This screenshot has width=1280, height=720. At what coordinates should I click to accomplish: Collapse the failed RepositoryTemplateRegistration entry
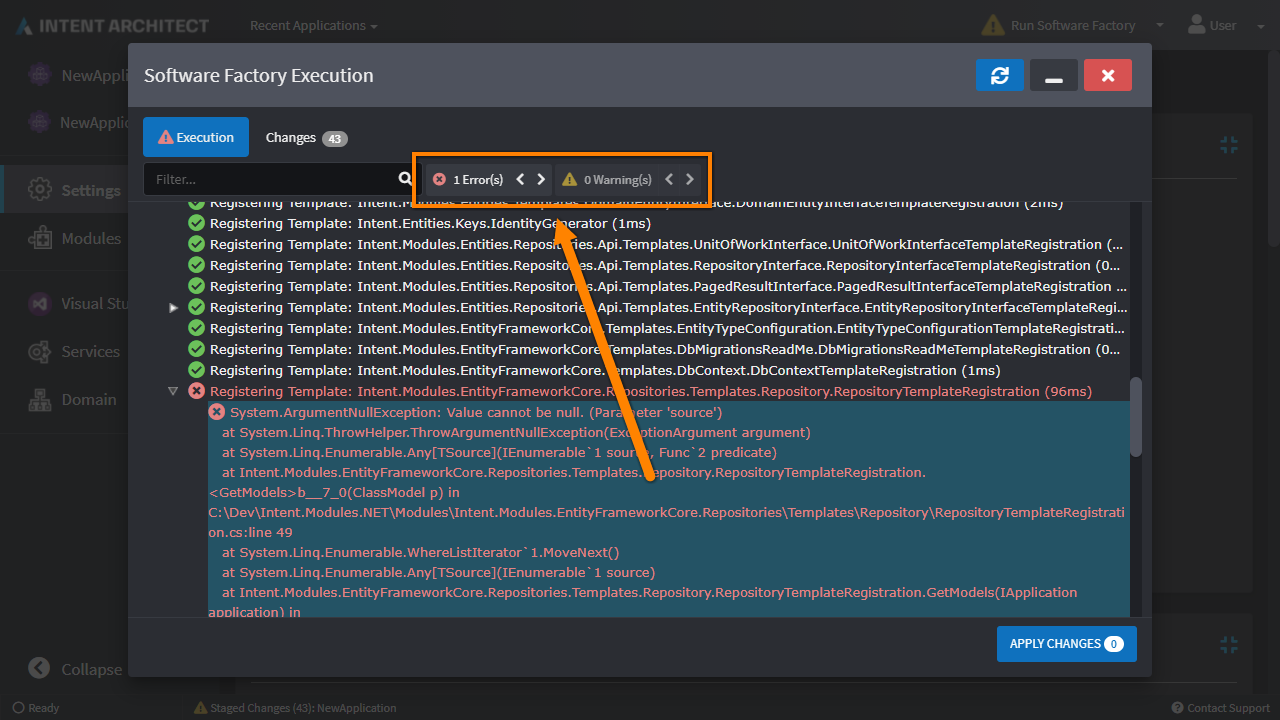[x=173, y=392]
